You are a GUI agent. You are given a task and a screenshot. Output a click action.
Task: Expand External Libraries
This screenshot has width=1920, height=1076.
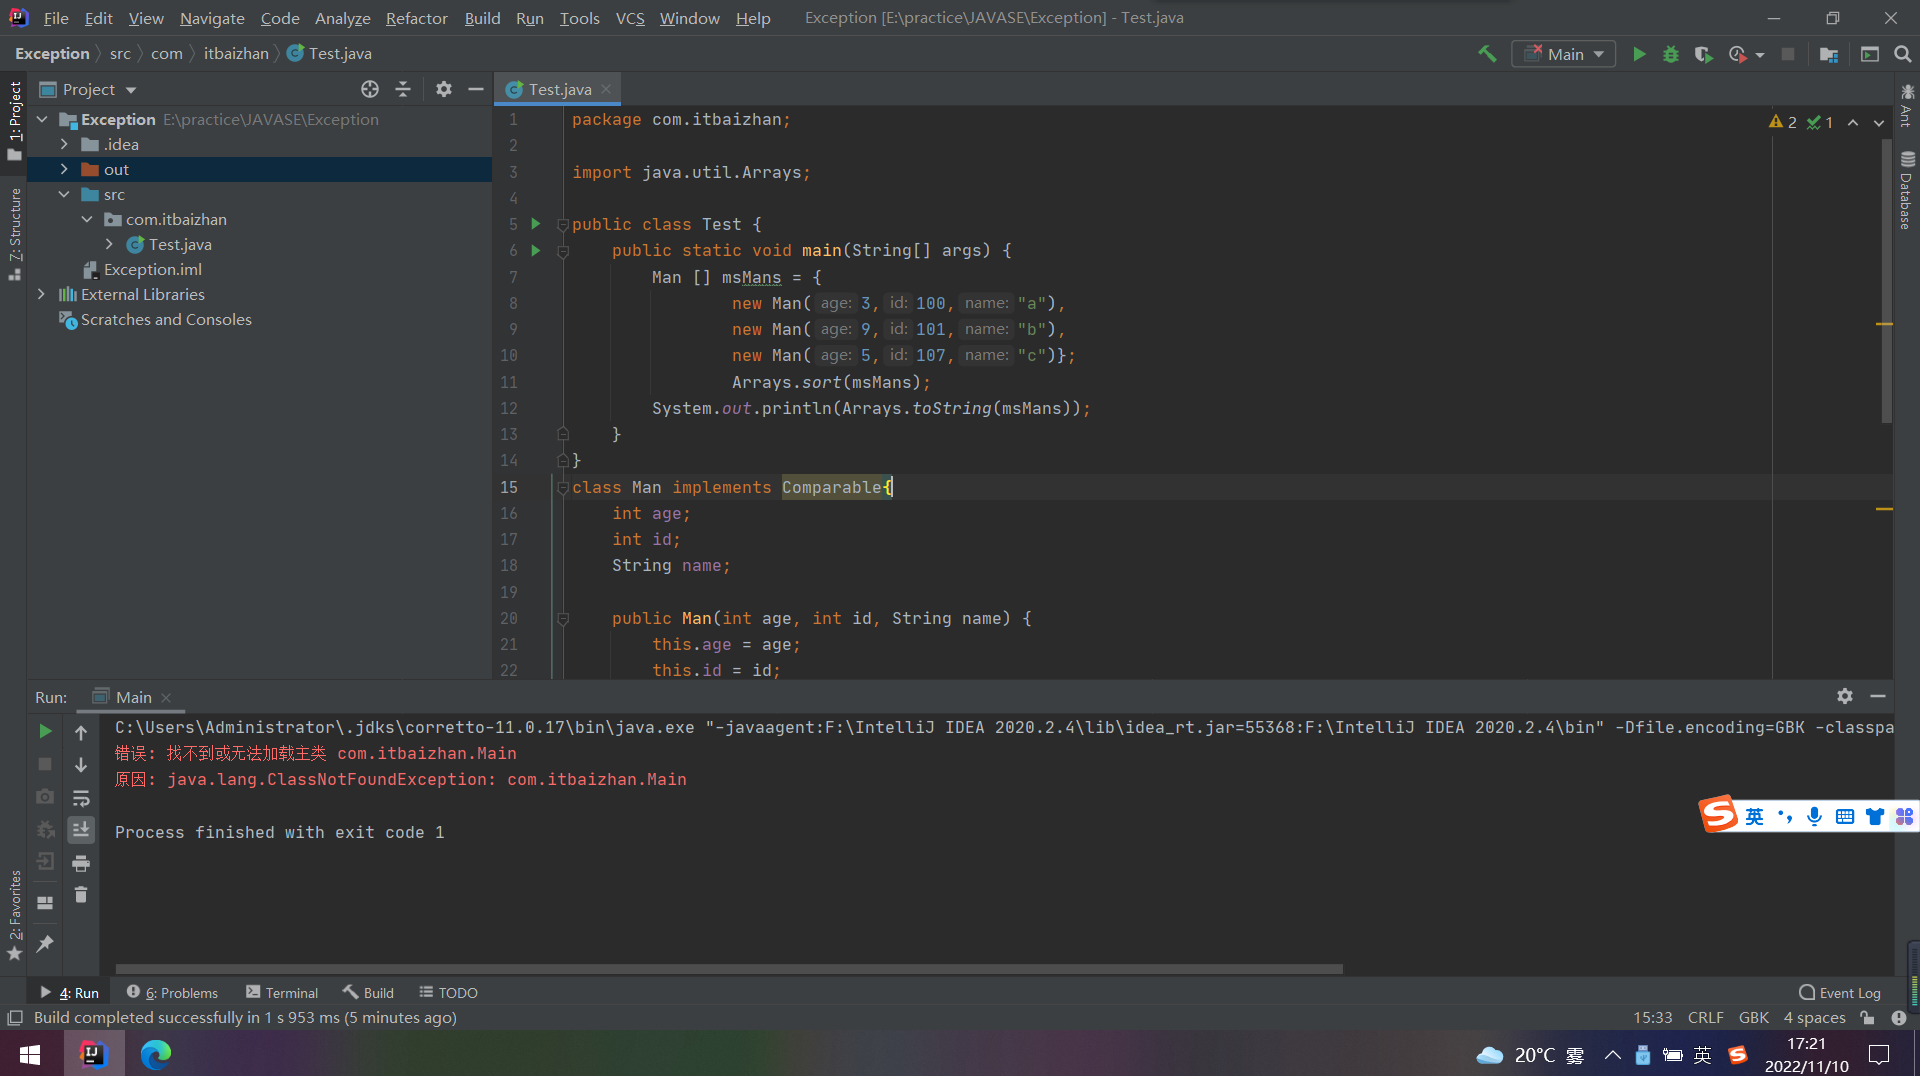41,294
